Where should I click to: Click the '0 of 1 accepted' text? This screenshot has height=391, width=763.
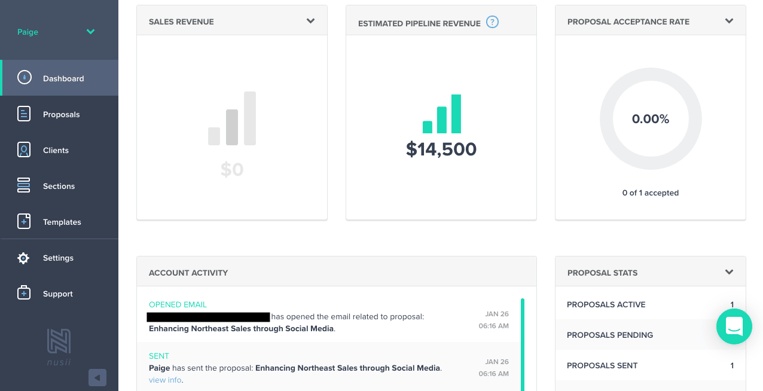pyautogui.click(x=651, y=193)
